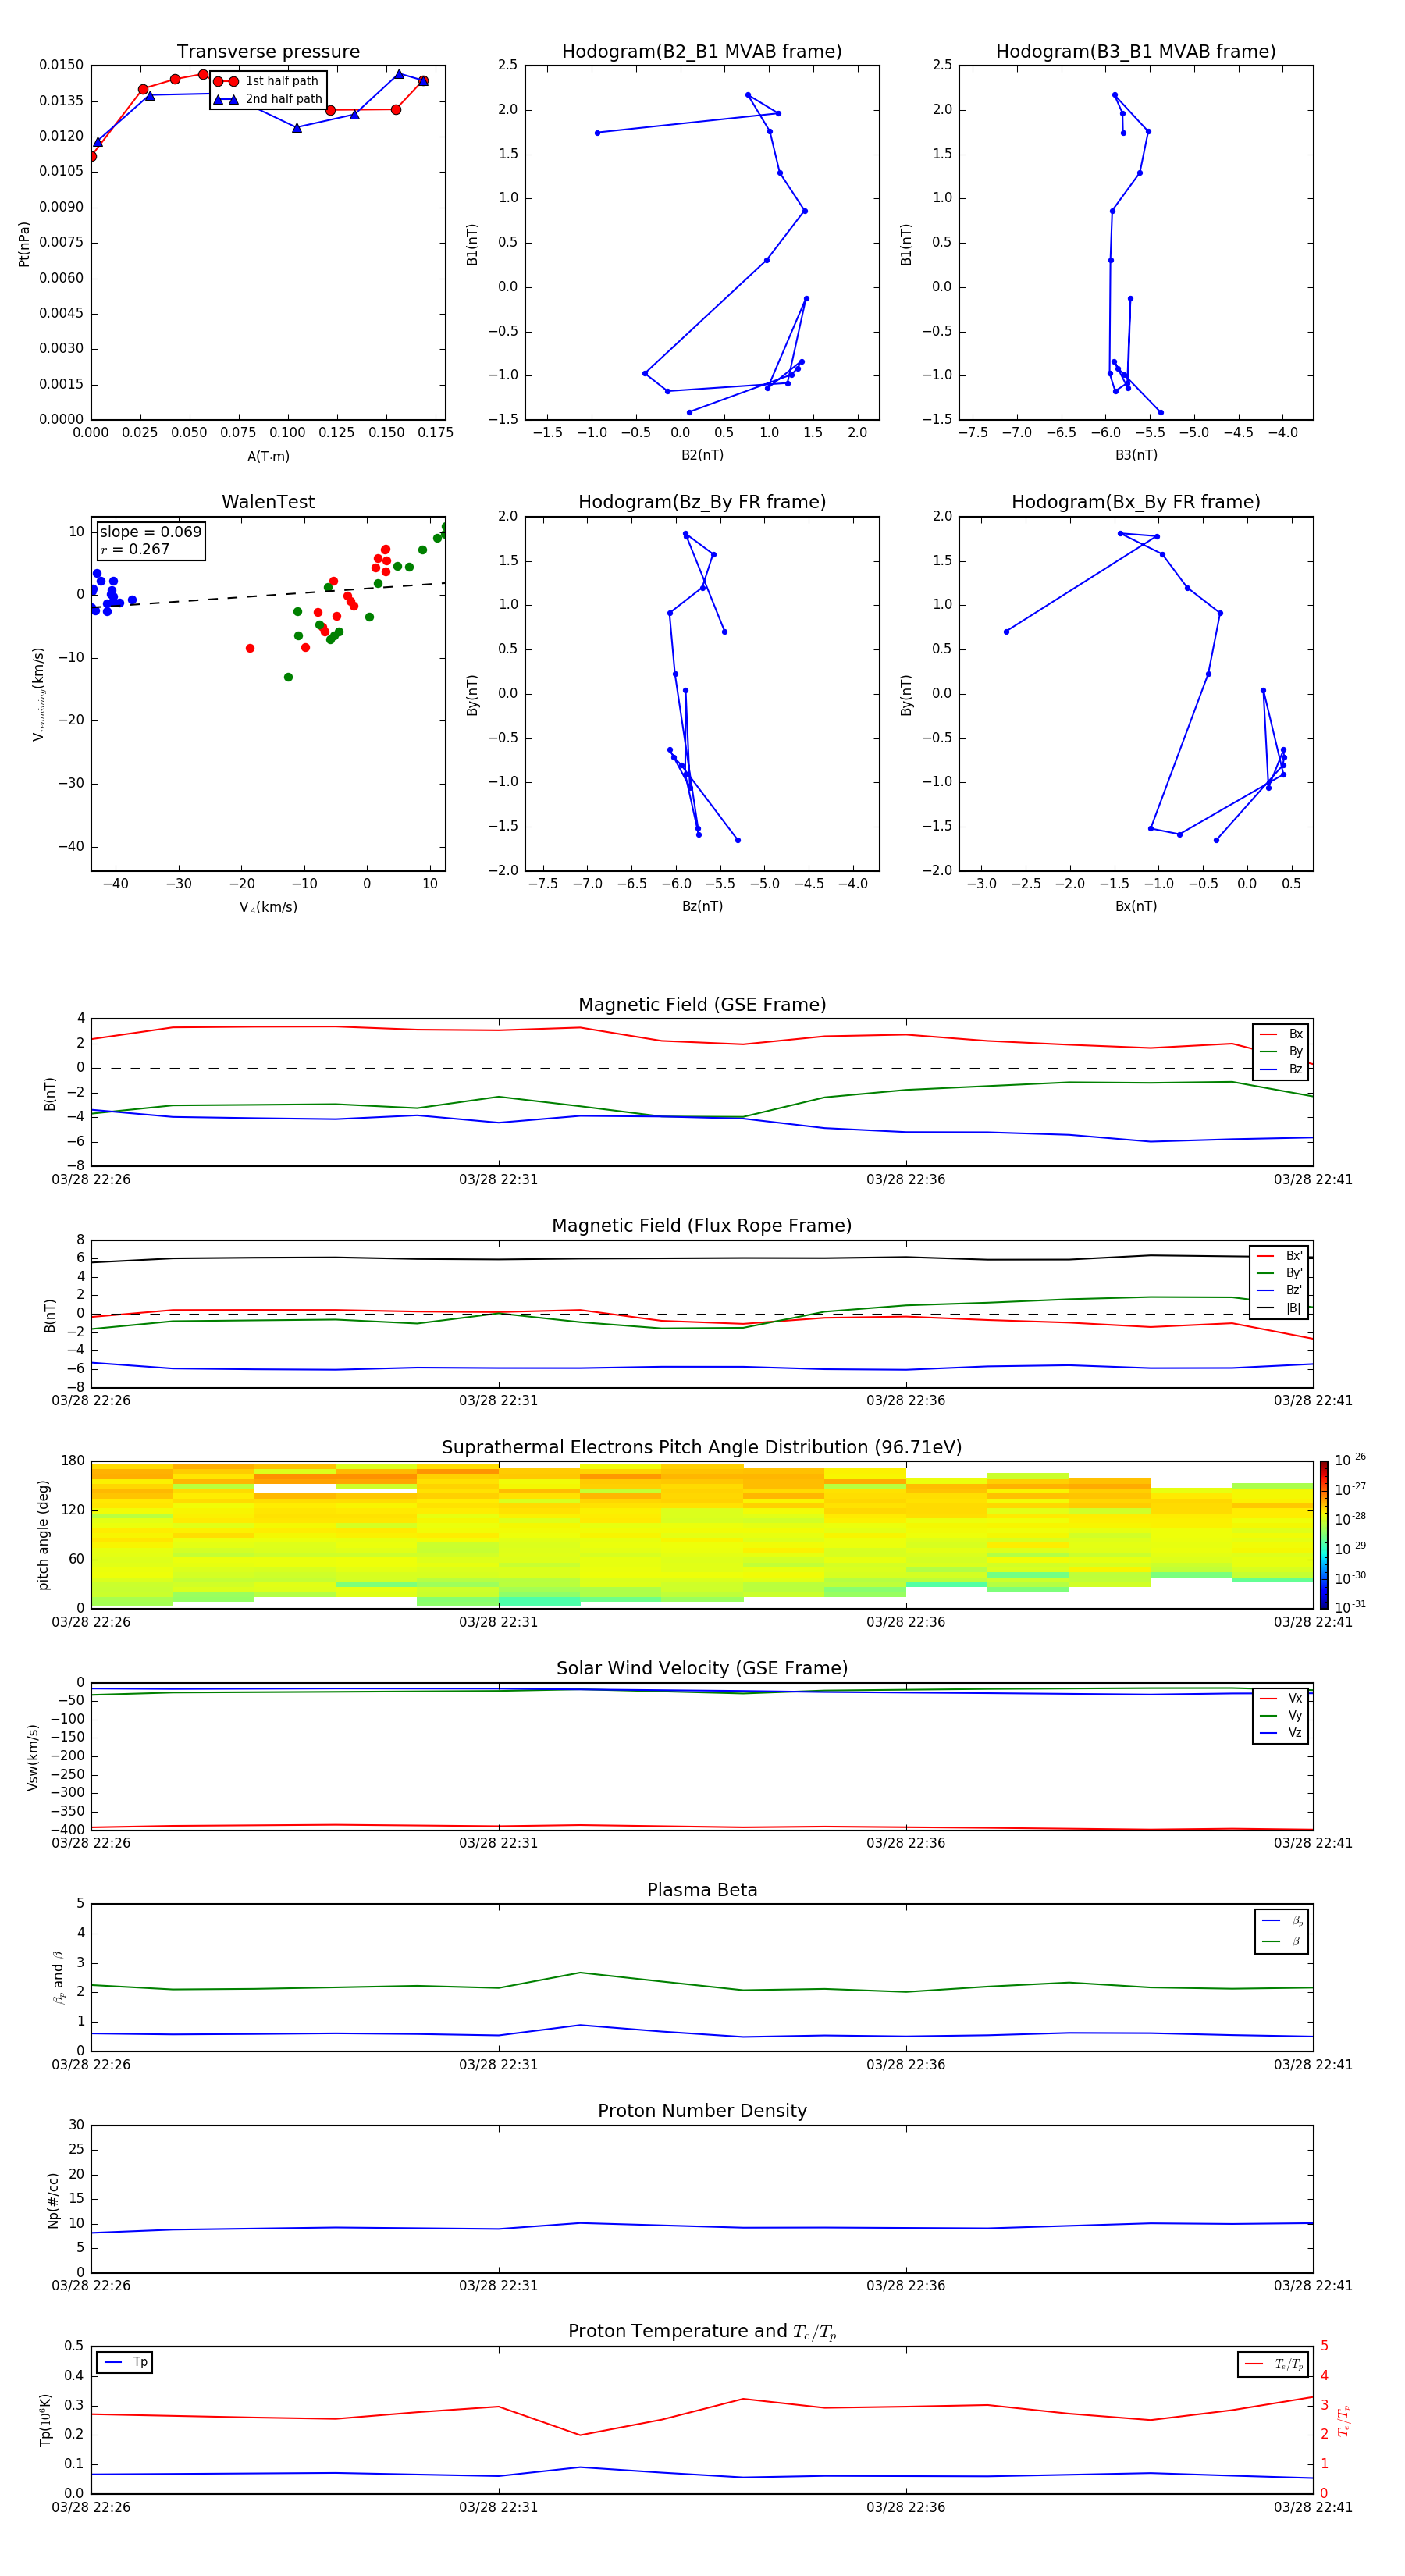The image size is (1405, 2576).
Task: Click the Bz' legend entry in Flux Rope panel
Action: (x=1280, y=1290)
